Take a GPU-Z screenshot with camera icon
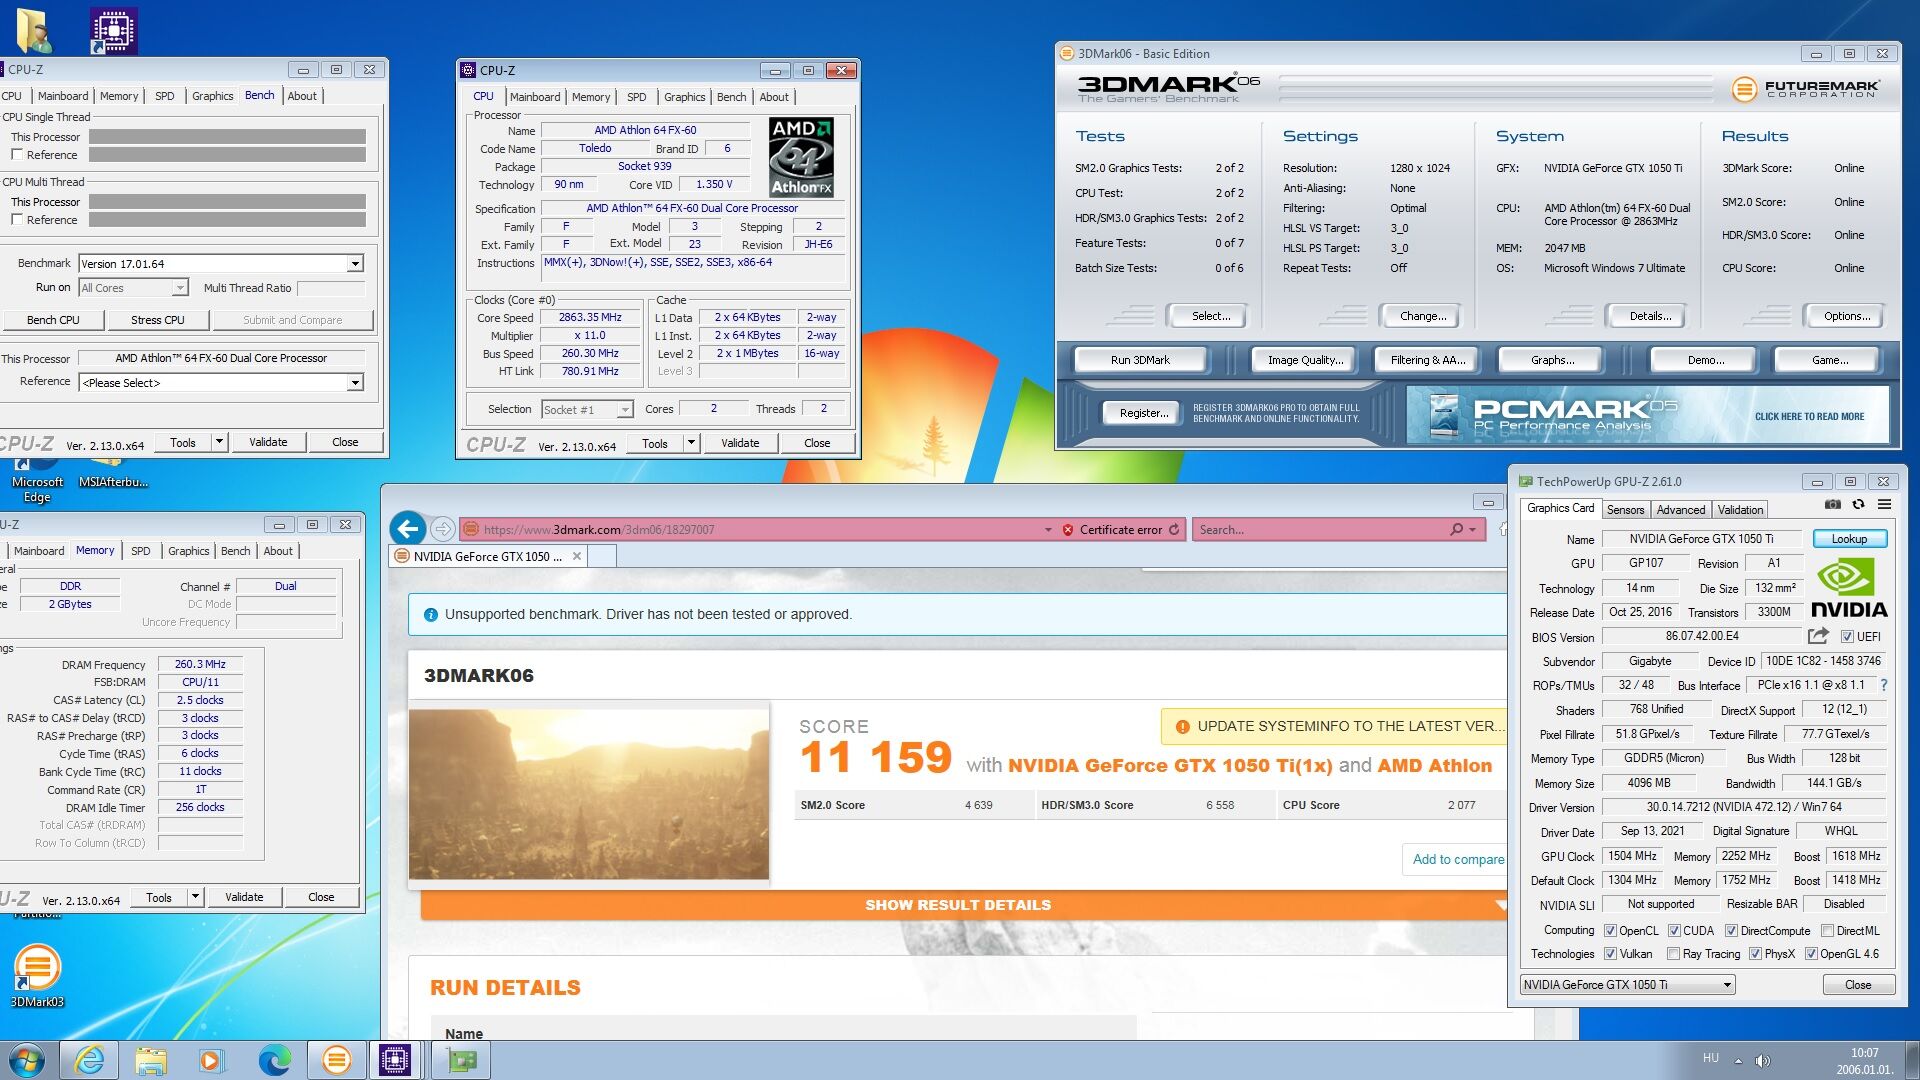This screenshot has height=1080, width=1920. coord(1832,505)
